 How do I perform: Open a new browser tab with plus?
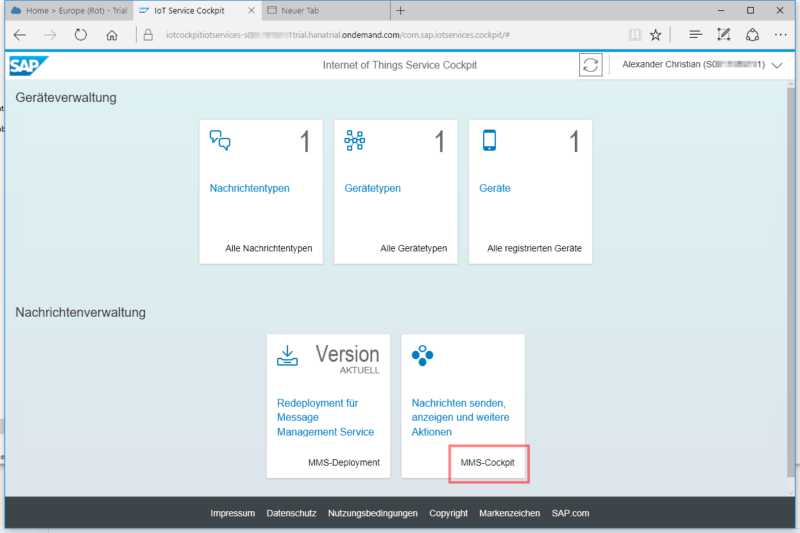coord(401,10)
